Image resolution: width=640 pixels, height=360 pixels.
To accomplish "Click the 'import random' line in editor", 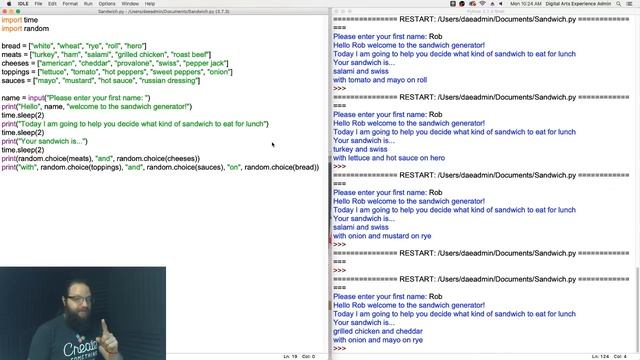I will (x=25, y=29).
